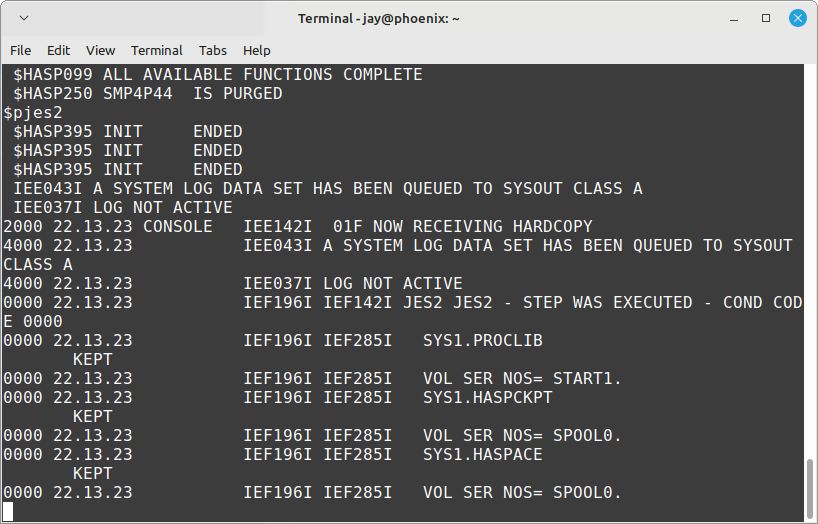The width and height of the screenshot is (818, 524).
Task: Close the Terminal window with blue X
Action: pyautogui.click(x=798, y=18)
